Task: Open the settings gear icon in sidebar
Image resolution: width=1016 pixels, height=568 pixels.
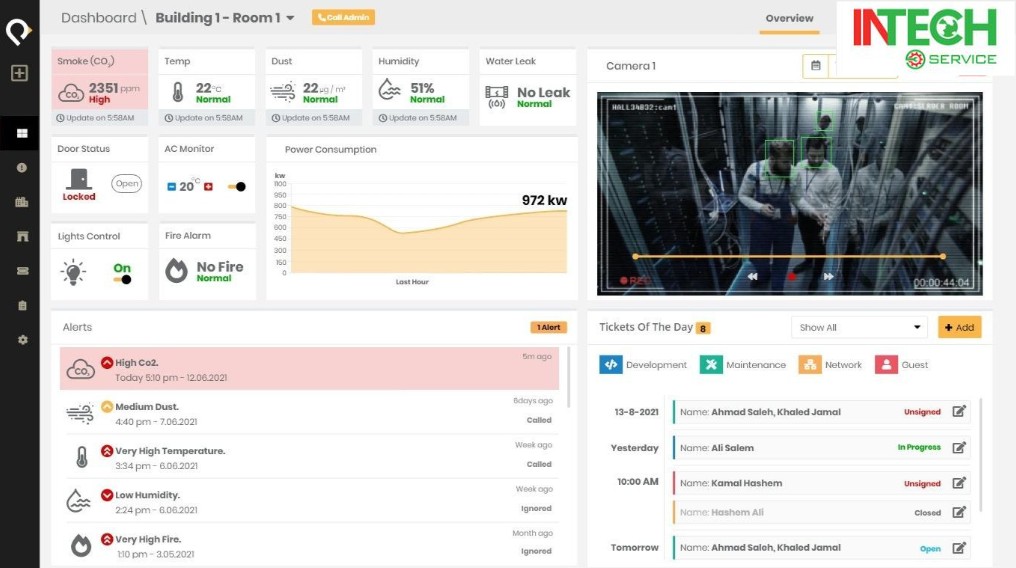Action: coord(23,339)
